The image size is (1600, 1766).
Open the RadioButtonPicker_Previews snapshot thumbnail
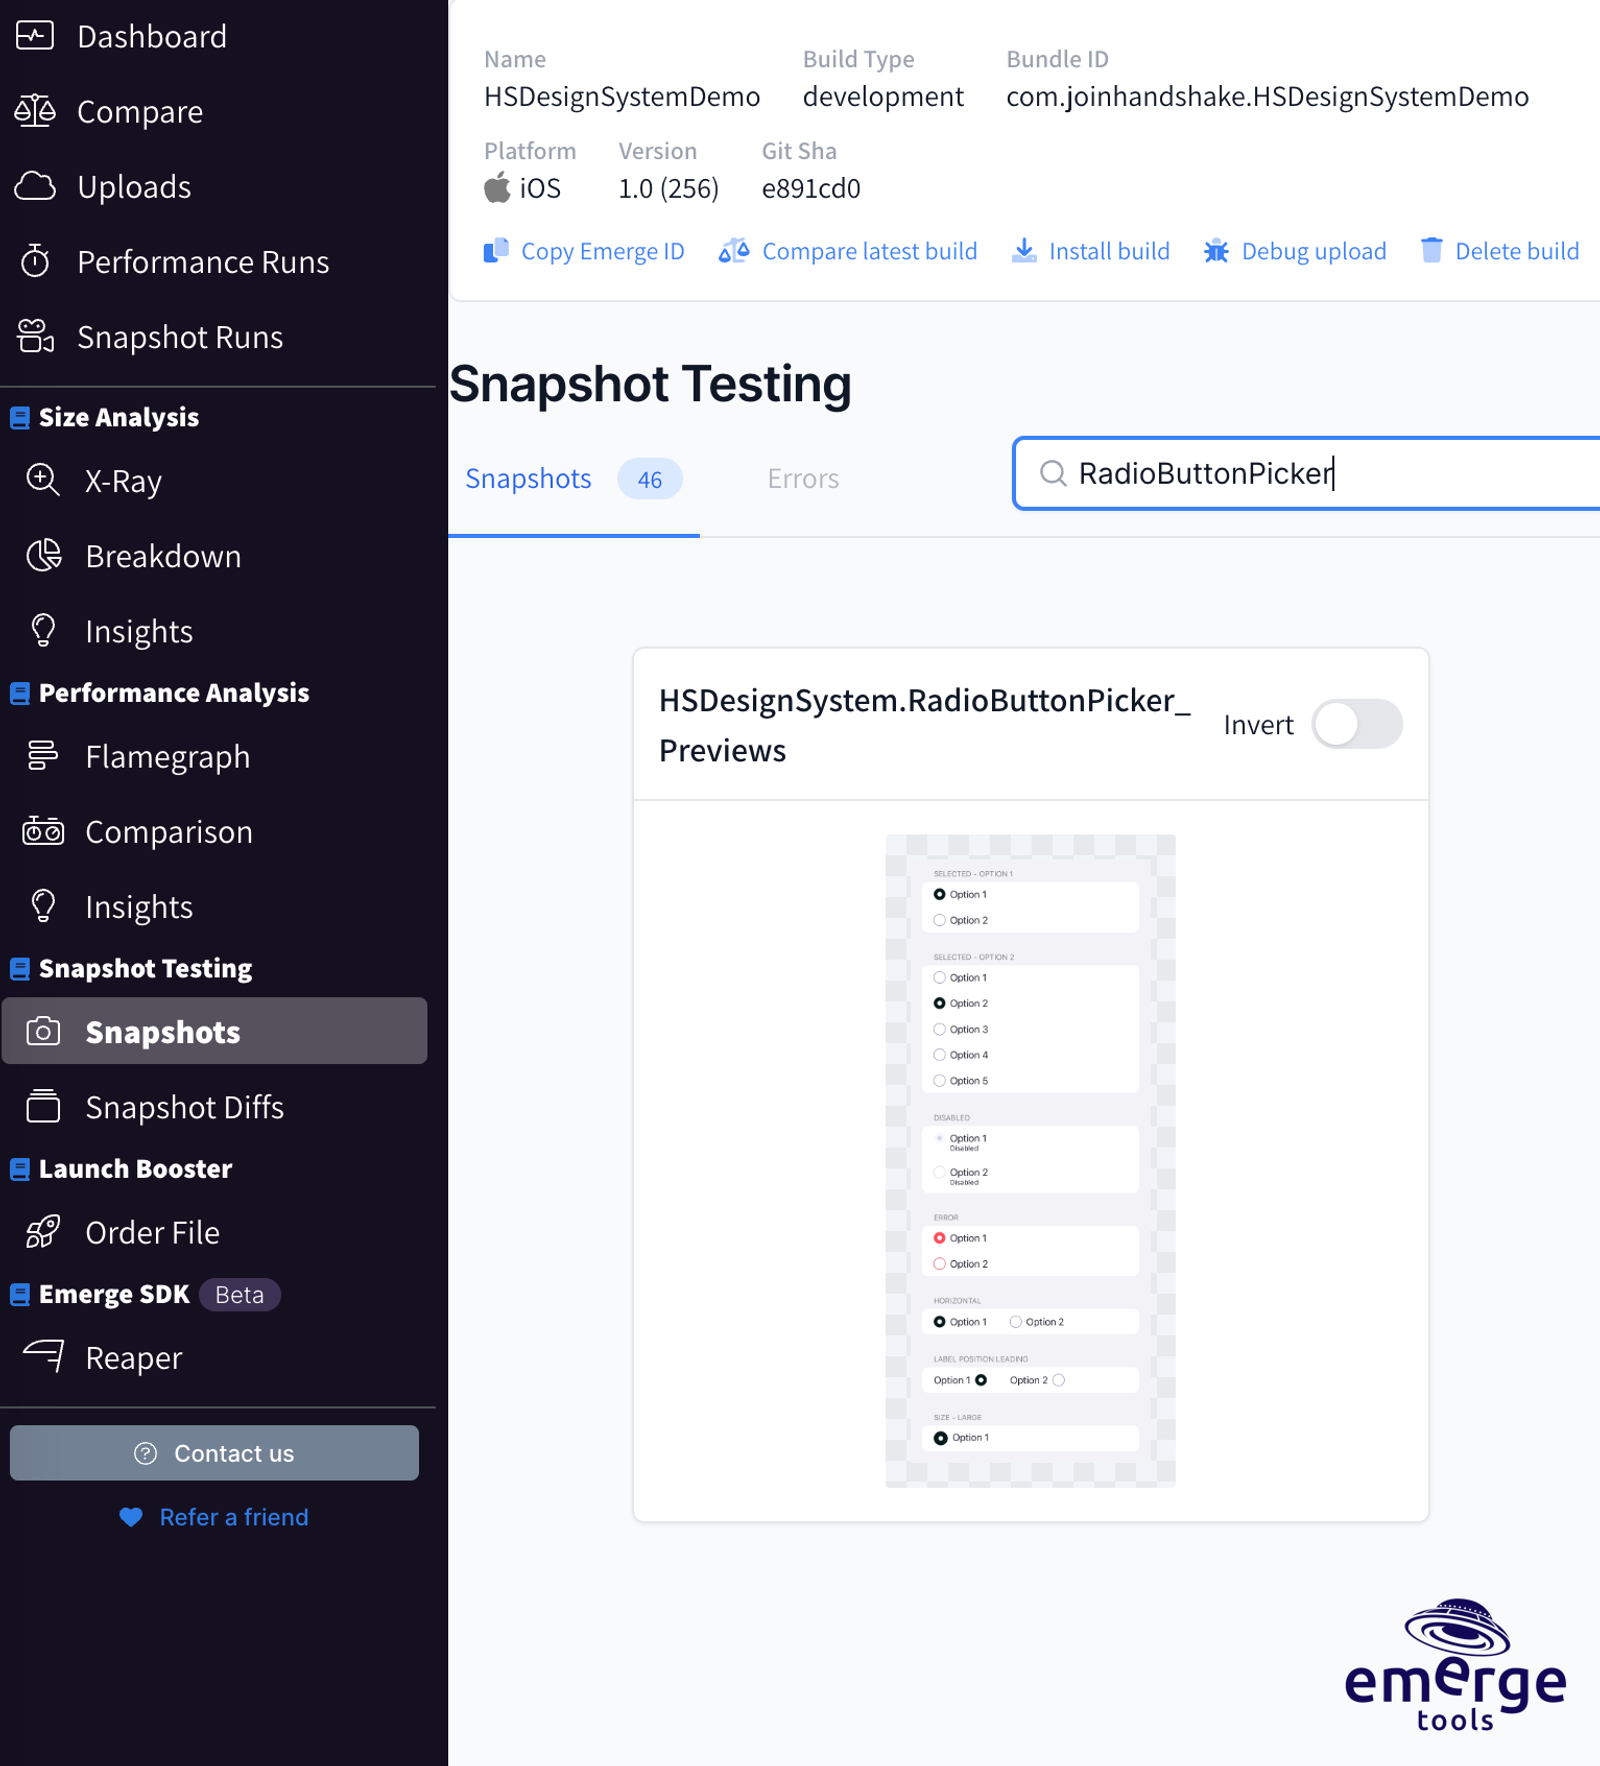point(1030,1160)
